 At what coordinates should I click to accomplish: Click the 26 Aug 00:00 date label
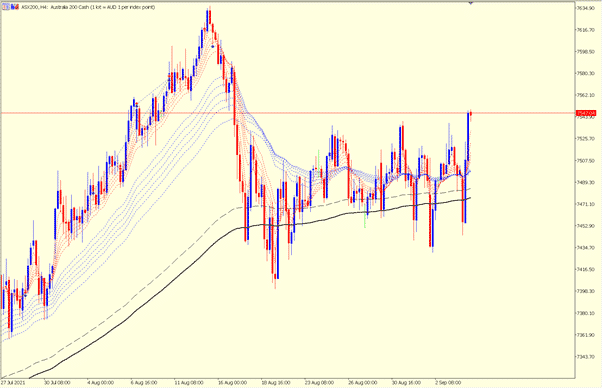click(363, 383)
